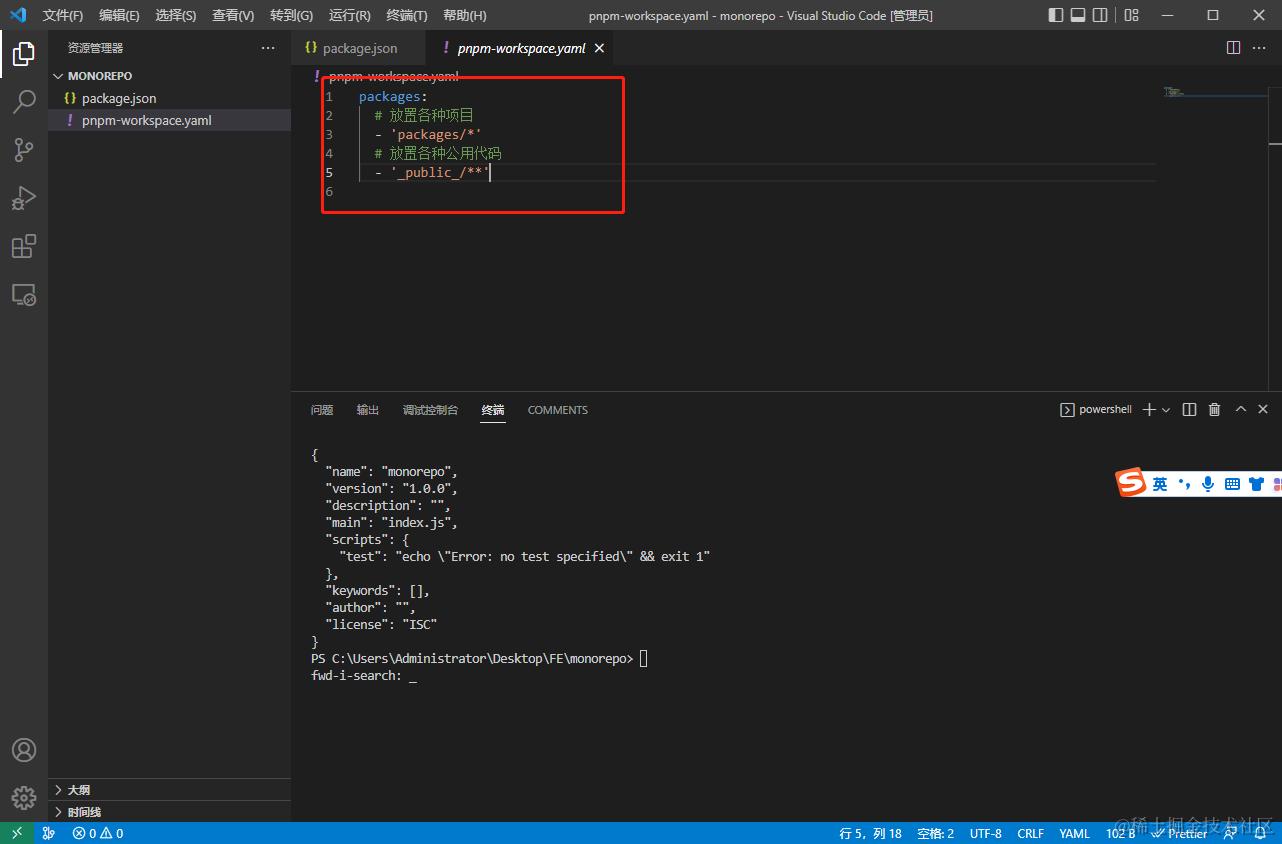Image resolution: width=1282 pixels, height=844 pixels.
Task: Open package.json in the file tree
Action: point(170,98)
